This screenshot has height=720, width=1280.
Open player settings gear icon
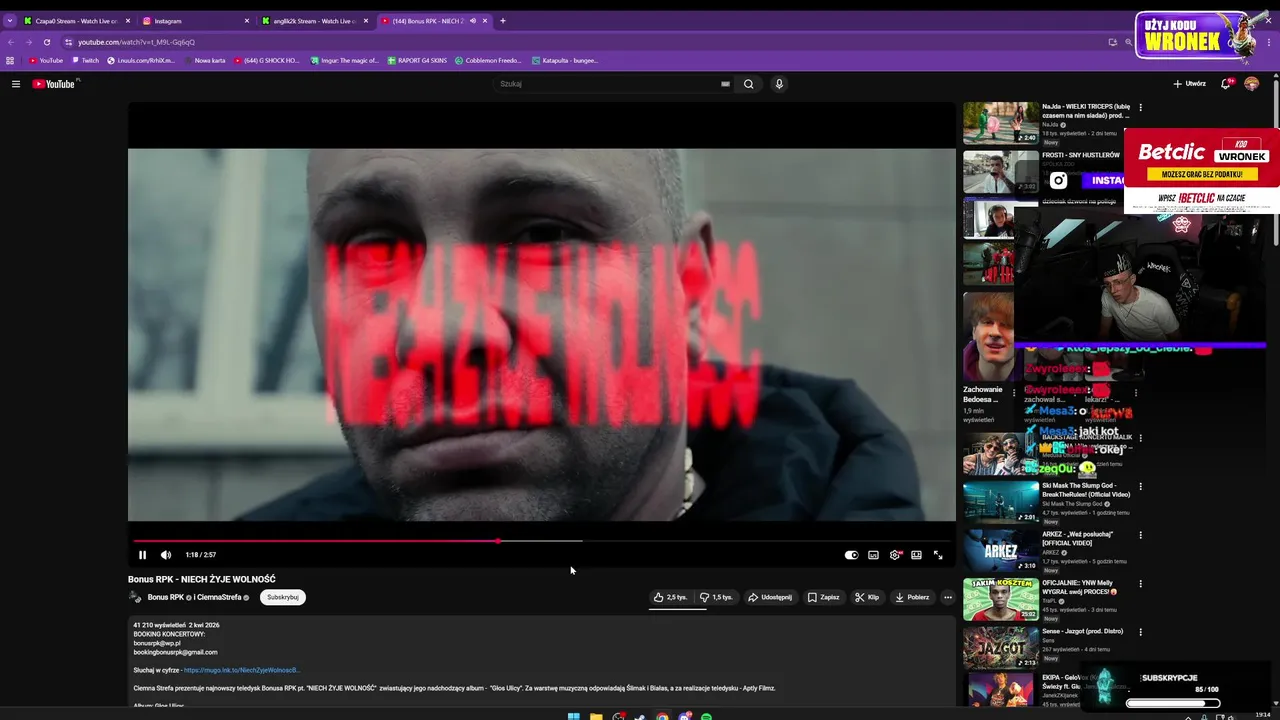click(895, 555)
